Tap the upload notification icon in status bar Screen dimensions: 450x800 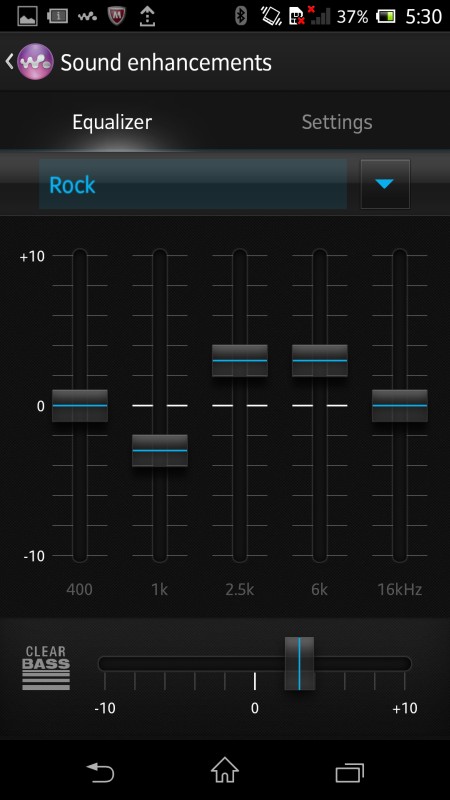pyautogui.click(x=147, y=16)
